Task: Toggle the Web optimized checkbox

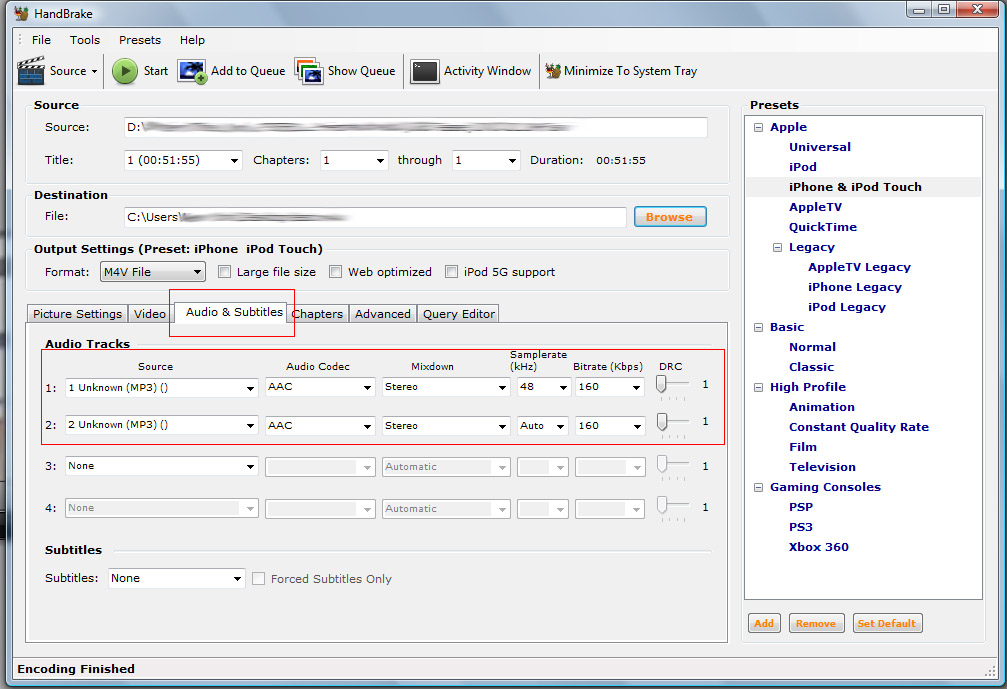Action: point(335,272)
